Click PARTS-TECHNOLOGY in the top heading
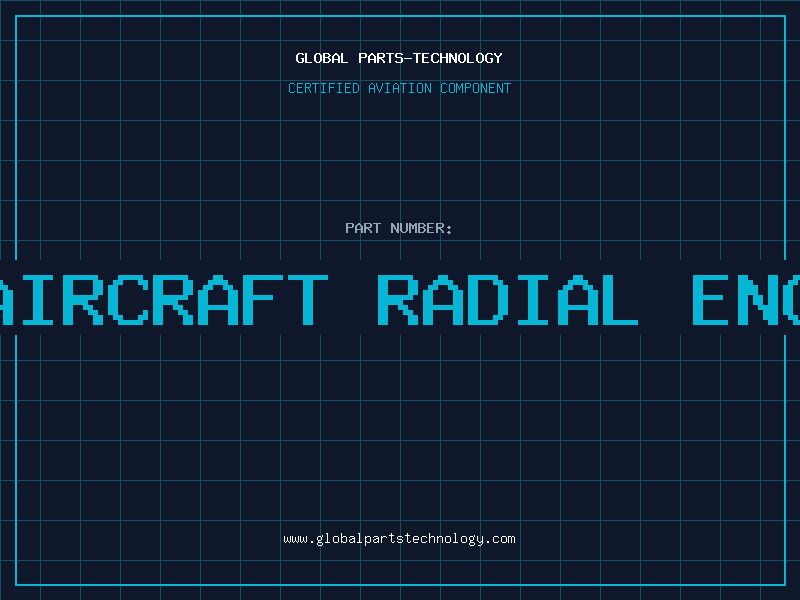The height and width of the screenshot is (600, 800). pos(430,58)
